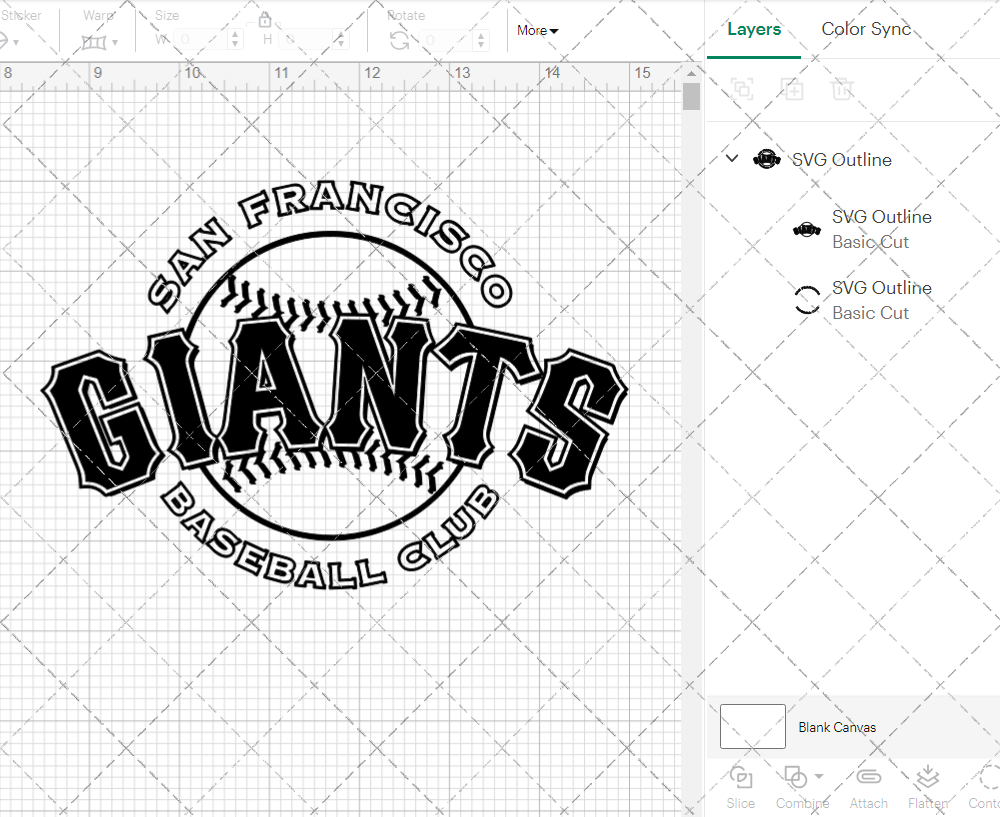Click the Attach label text
The image size is (1000, 817).
click(x=869, y=803)
